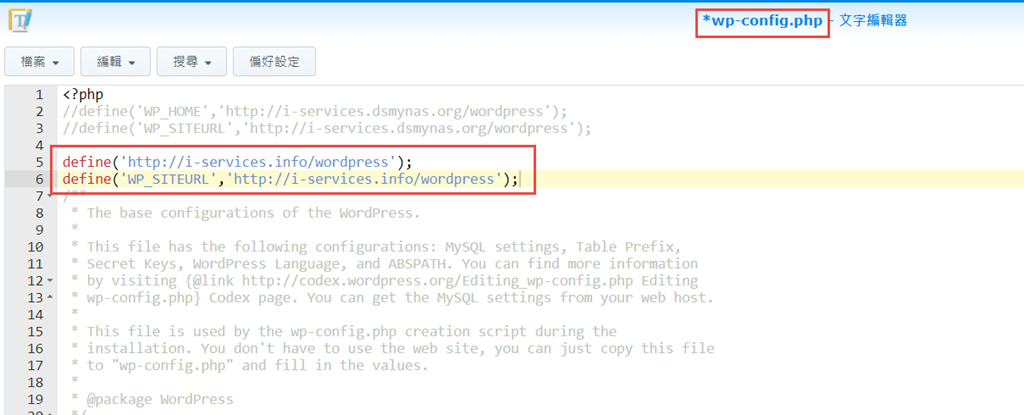Click line number 1 in gutter

pos(38,94)
